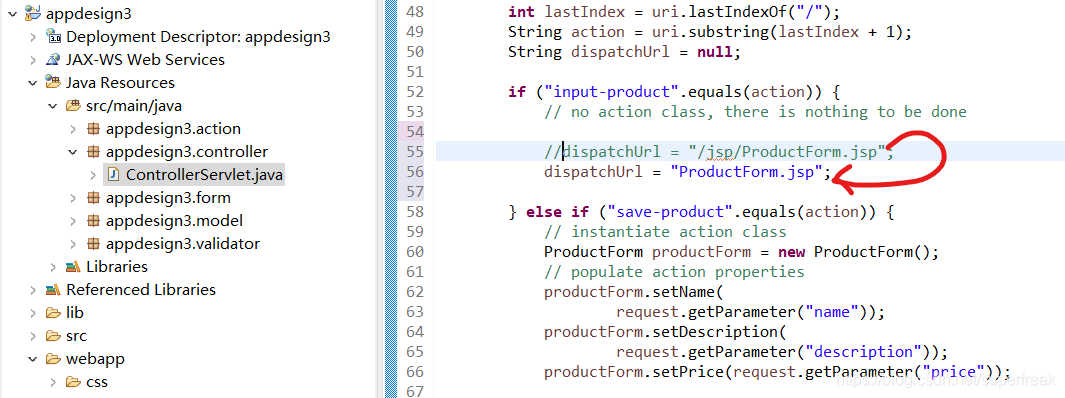Screen dimensions: 1065x398
Task: Click the ControllerServlet.java file icon
Action: click(113, 175)
